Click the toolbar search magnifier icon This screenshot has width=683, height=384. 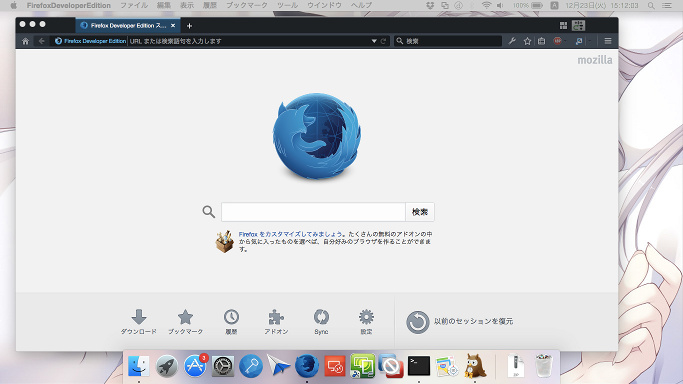pos(399,41)
